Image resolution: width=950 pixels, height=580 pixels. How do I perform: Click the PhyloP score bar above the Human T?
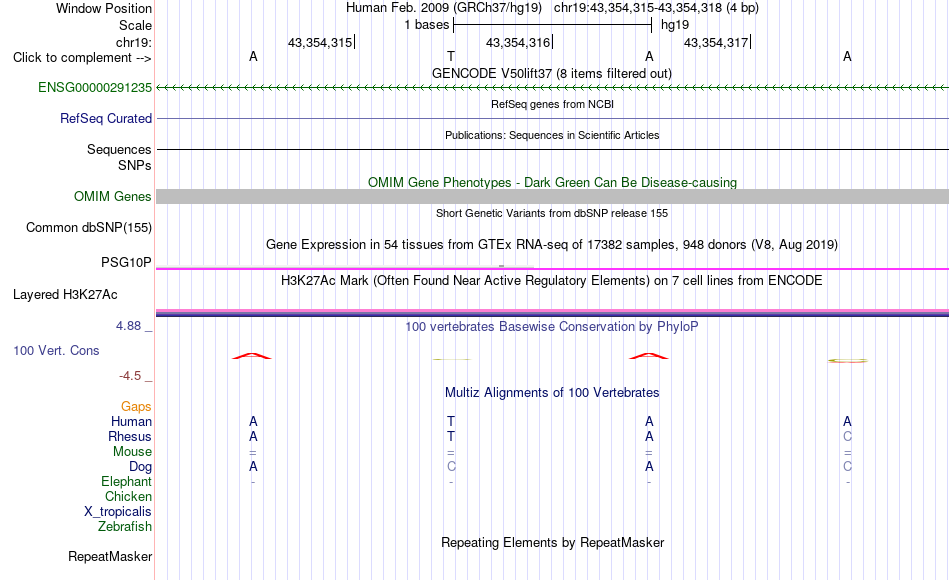click(451, 359)
